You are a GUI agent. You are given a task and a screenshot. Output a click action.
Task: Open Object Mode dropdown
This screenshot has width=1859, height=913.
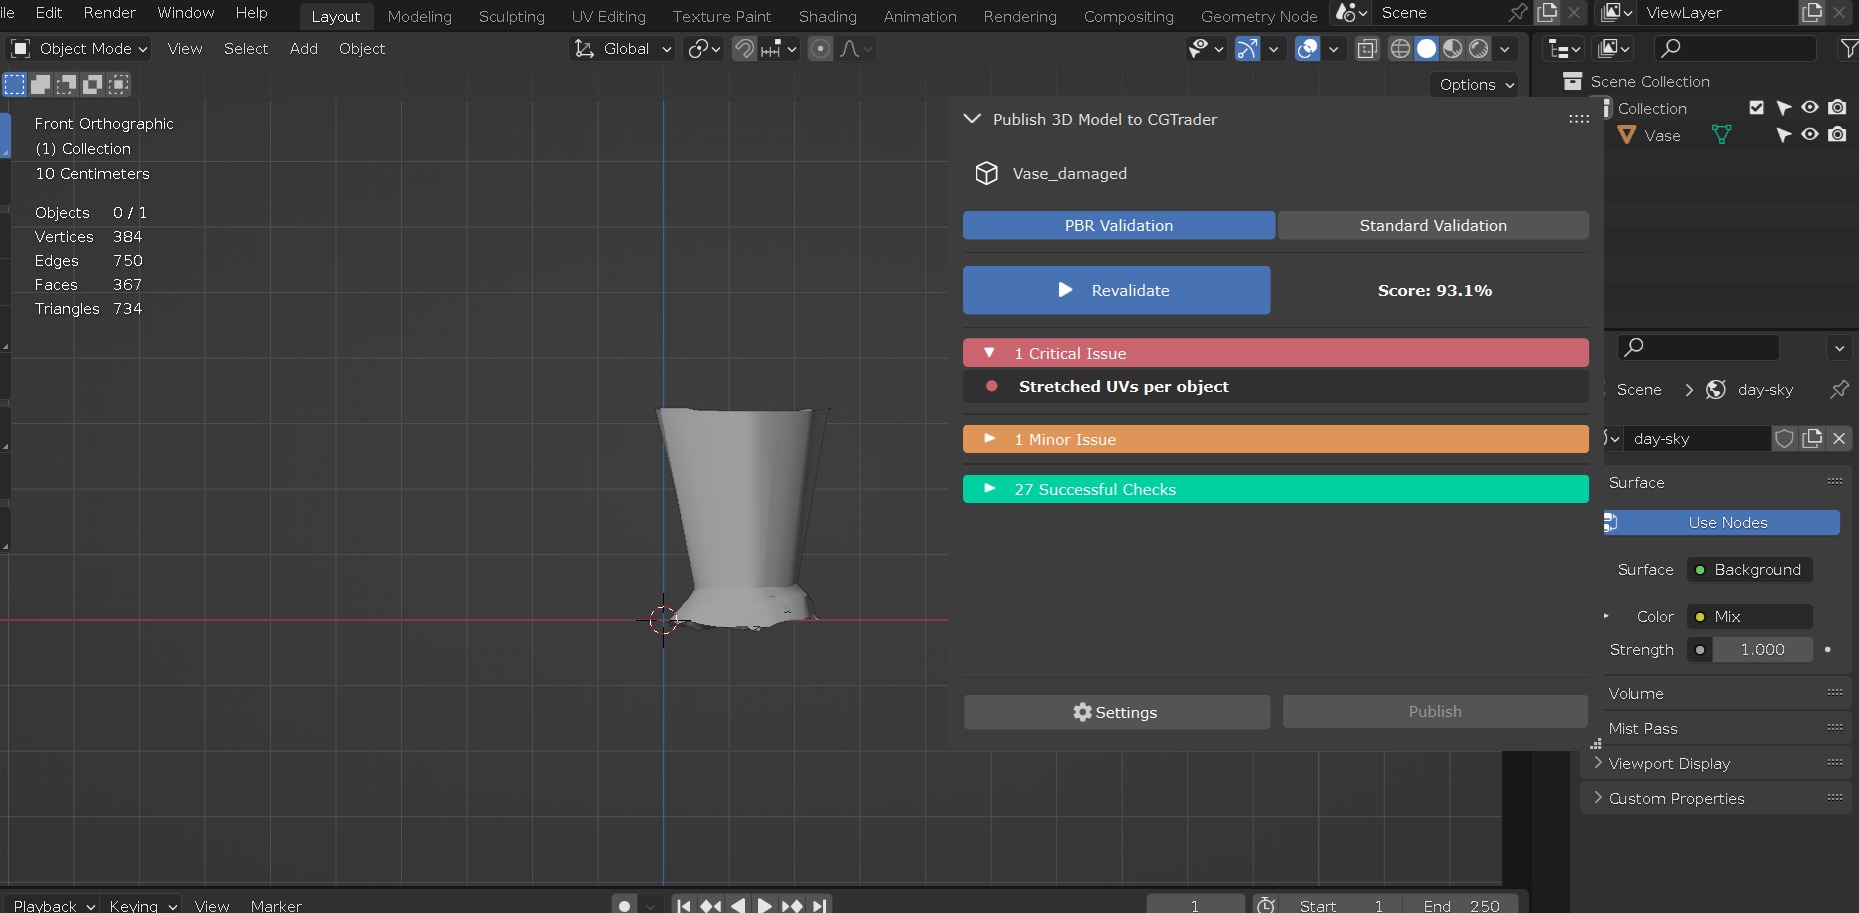click(x=78, y=48)
